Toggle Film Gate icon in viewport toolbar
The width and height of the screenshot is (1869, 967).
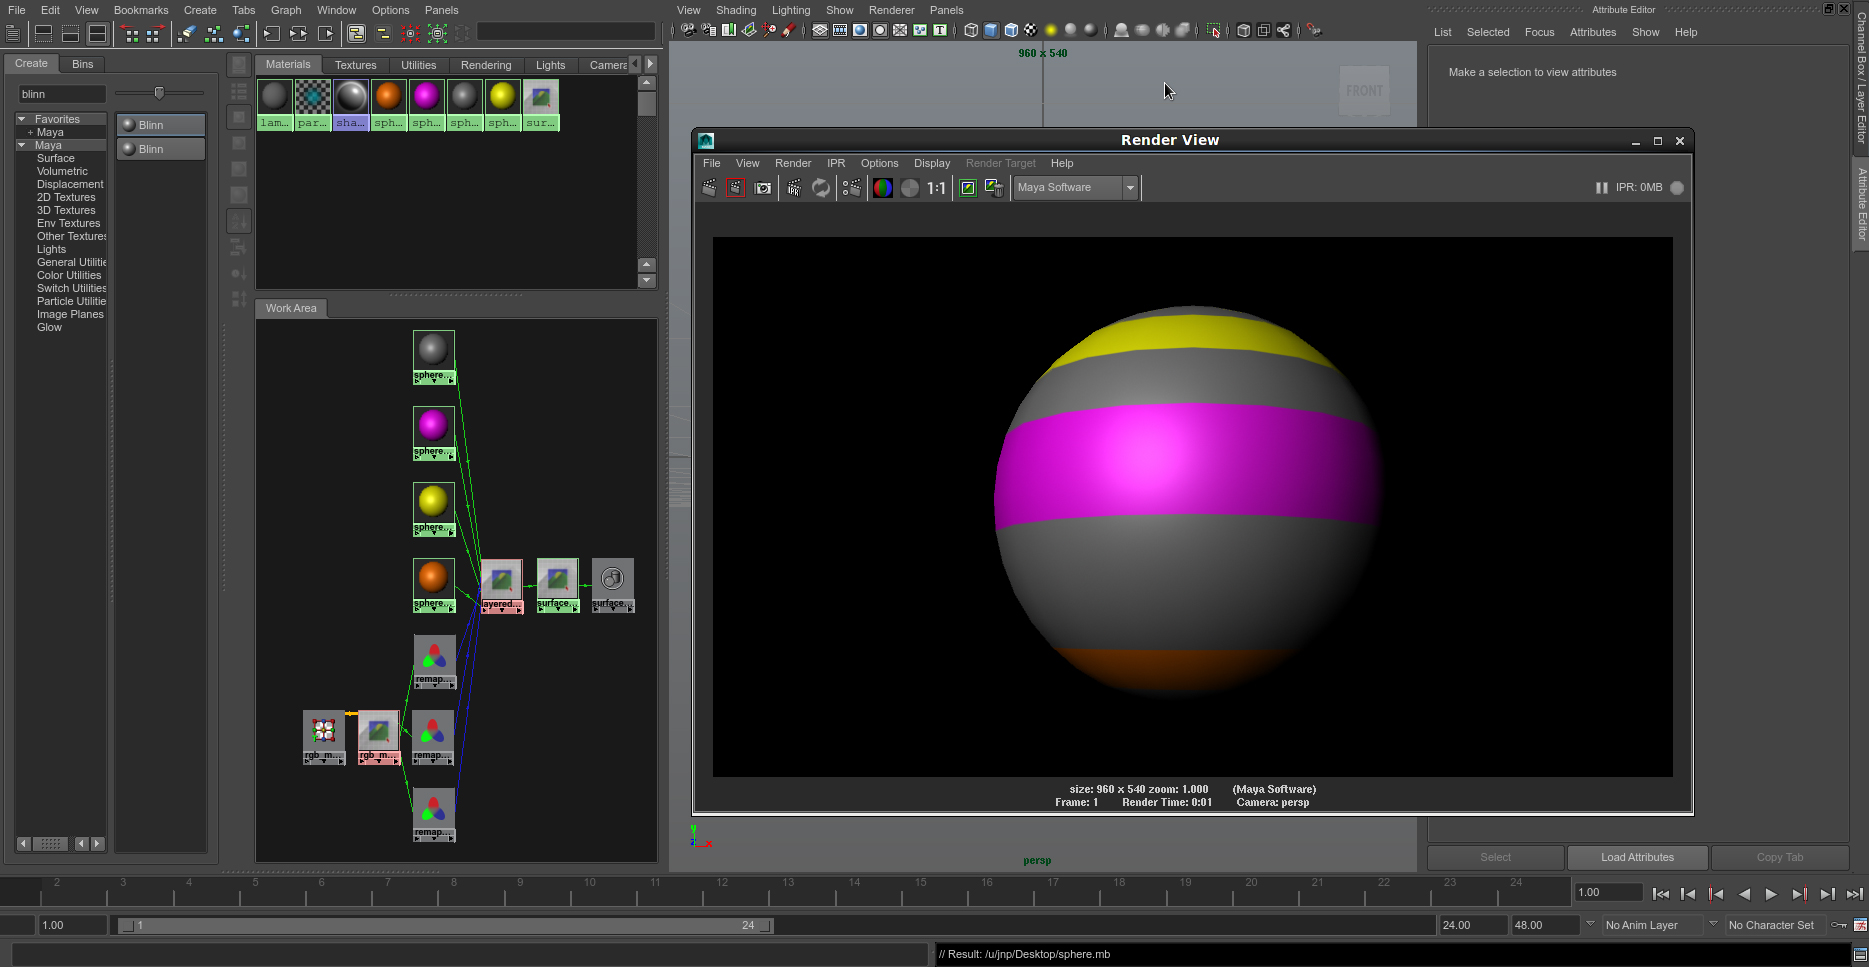coord(840,30)
